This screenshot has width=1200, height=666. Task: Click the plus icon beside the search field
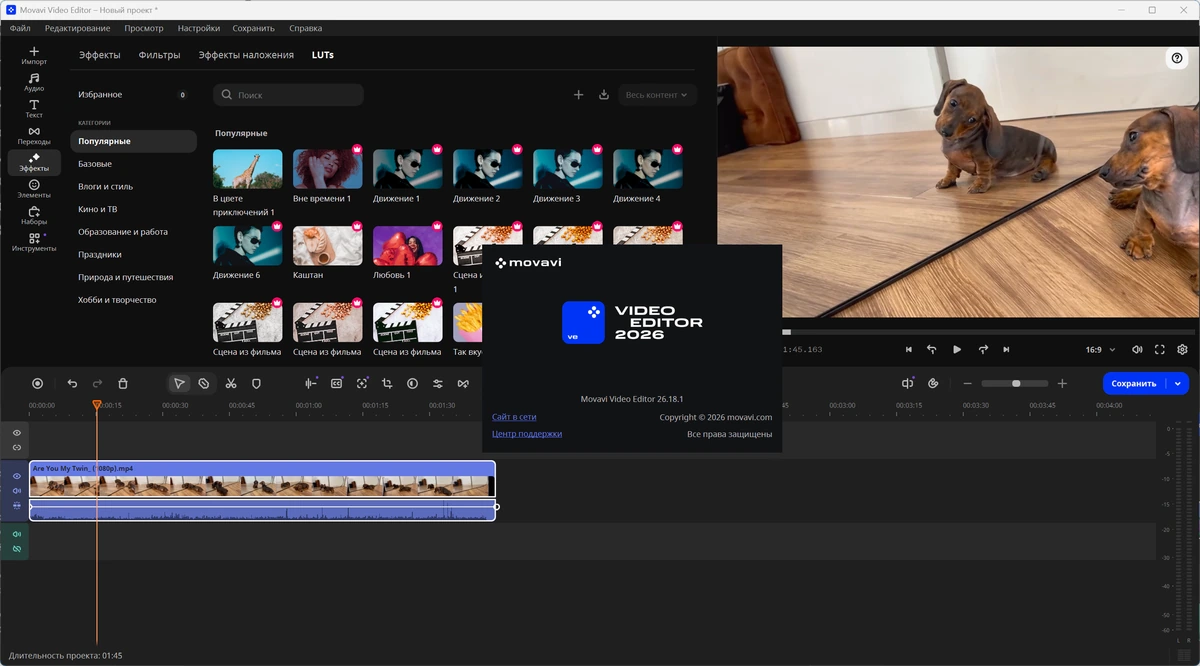click(x=578, y=95)
